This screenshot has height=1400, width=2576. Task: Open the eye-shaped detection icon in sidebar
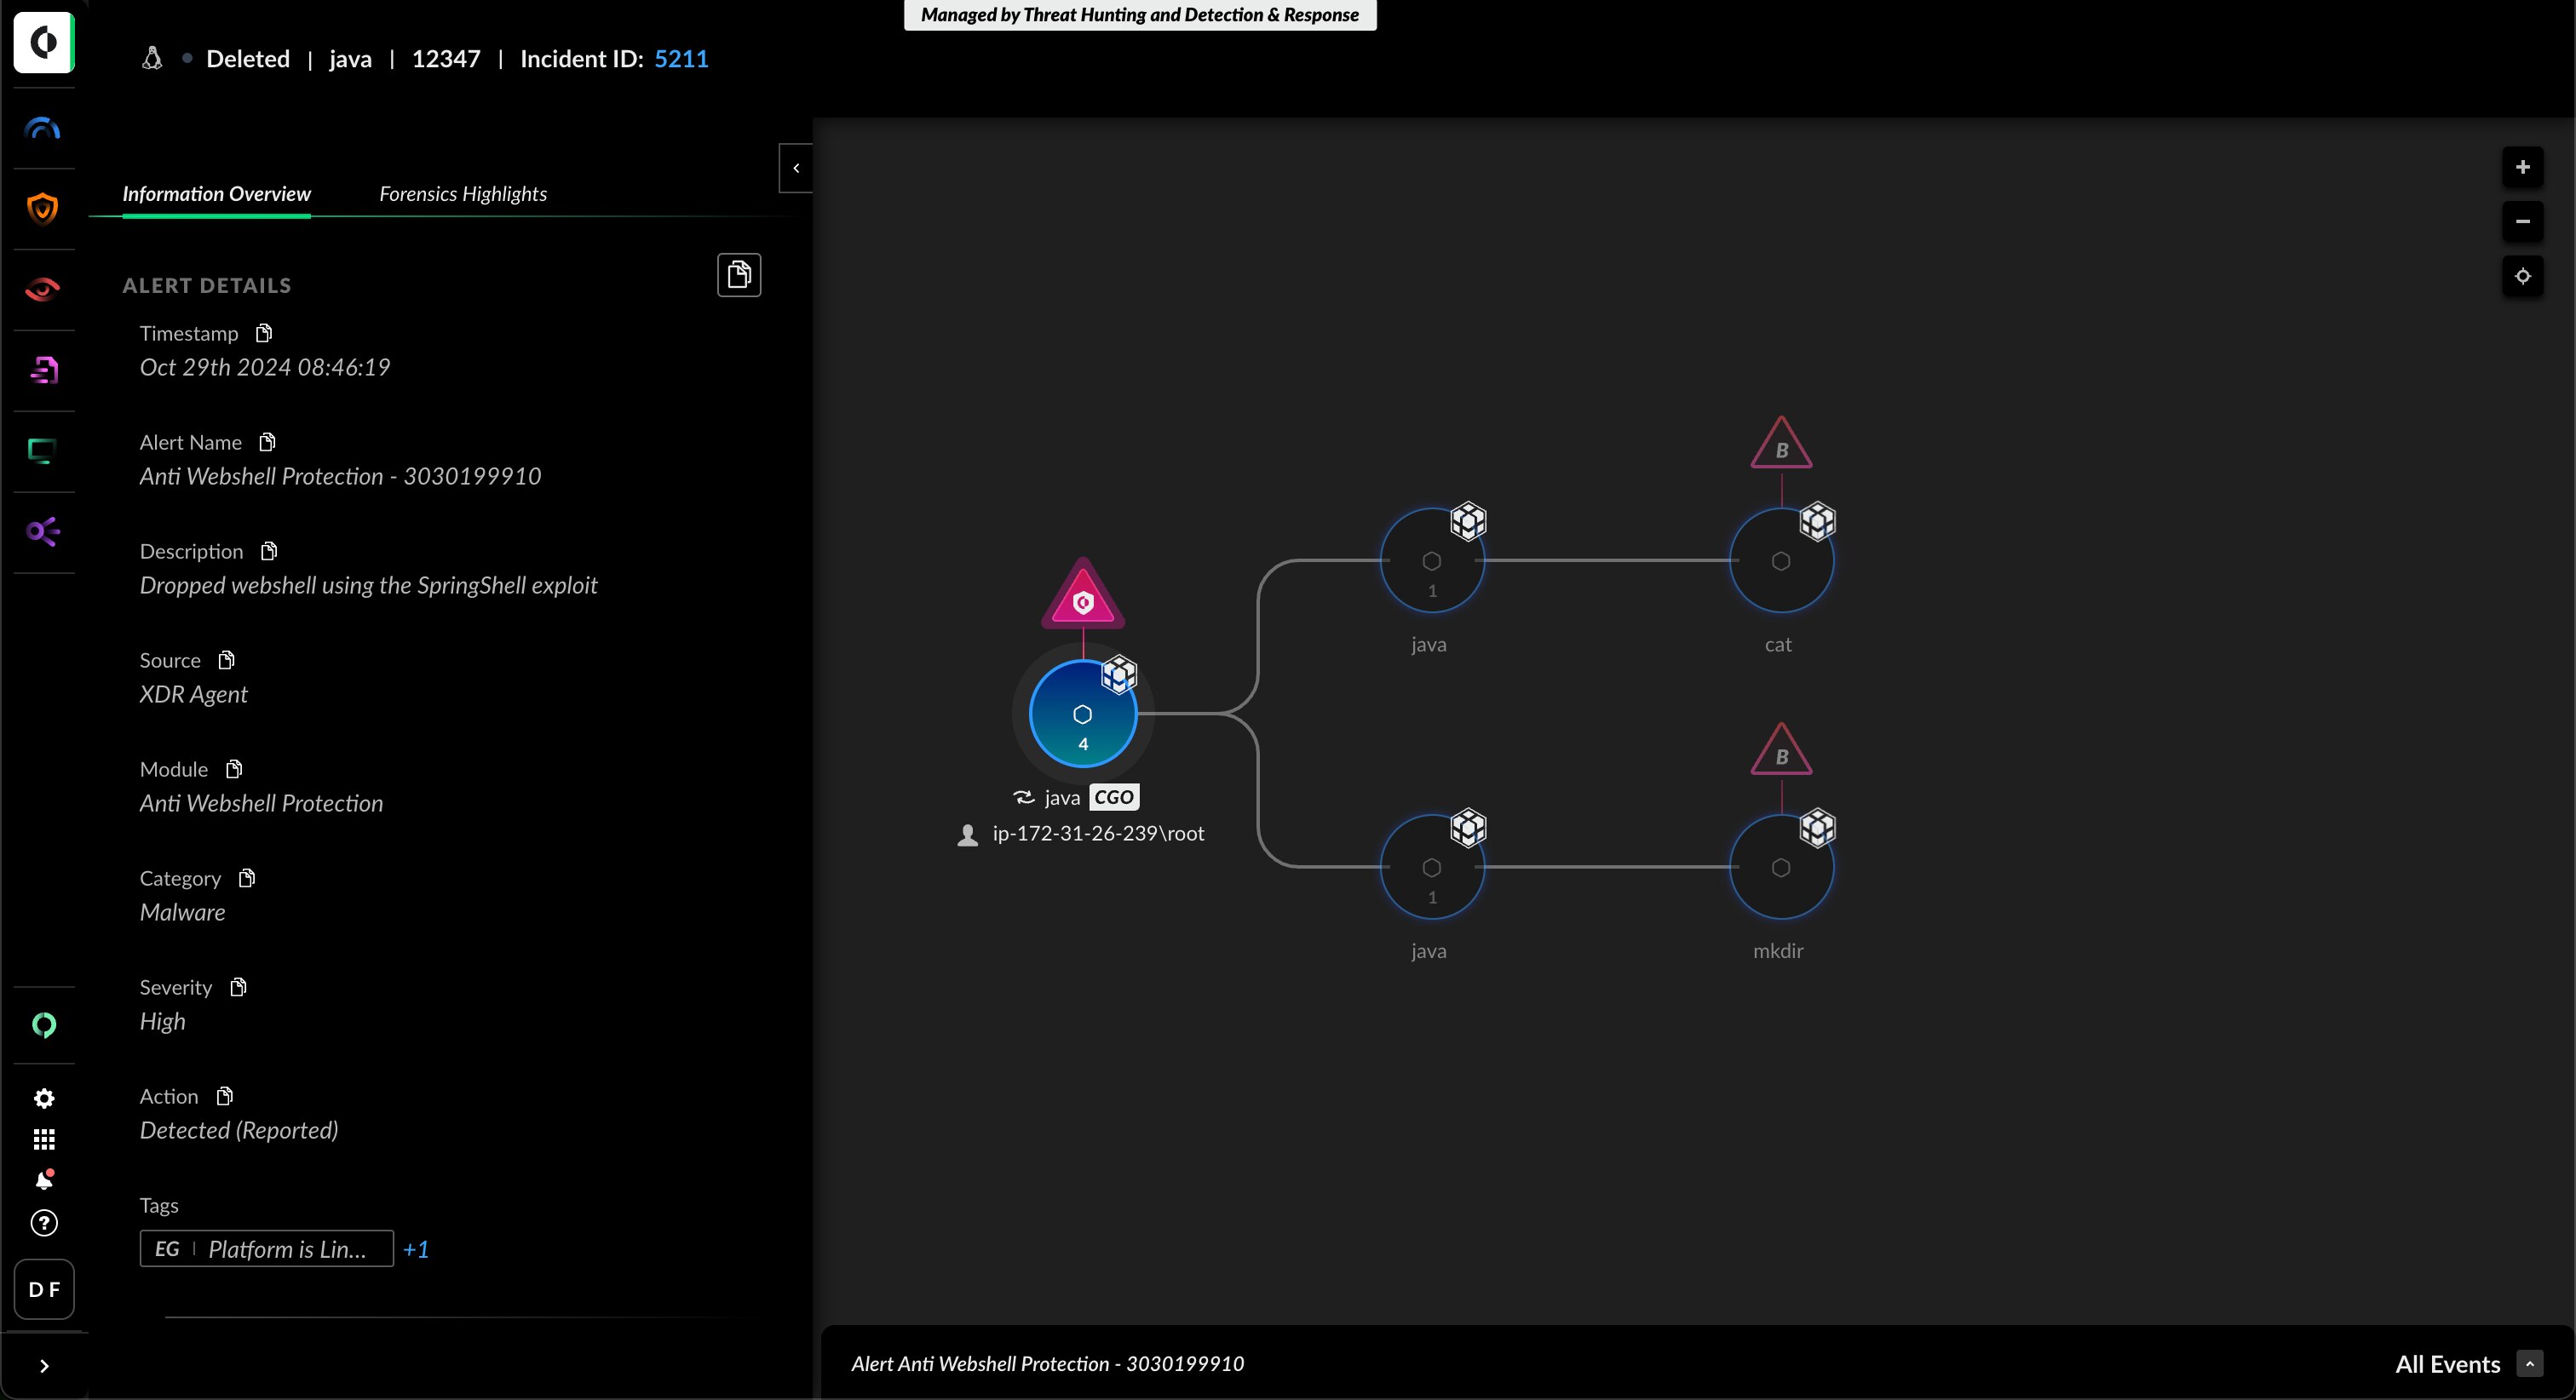pyautogui.click(x=43, y=288)
